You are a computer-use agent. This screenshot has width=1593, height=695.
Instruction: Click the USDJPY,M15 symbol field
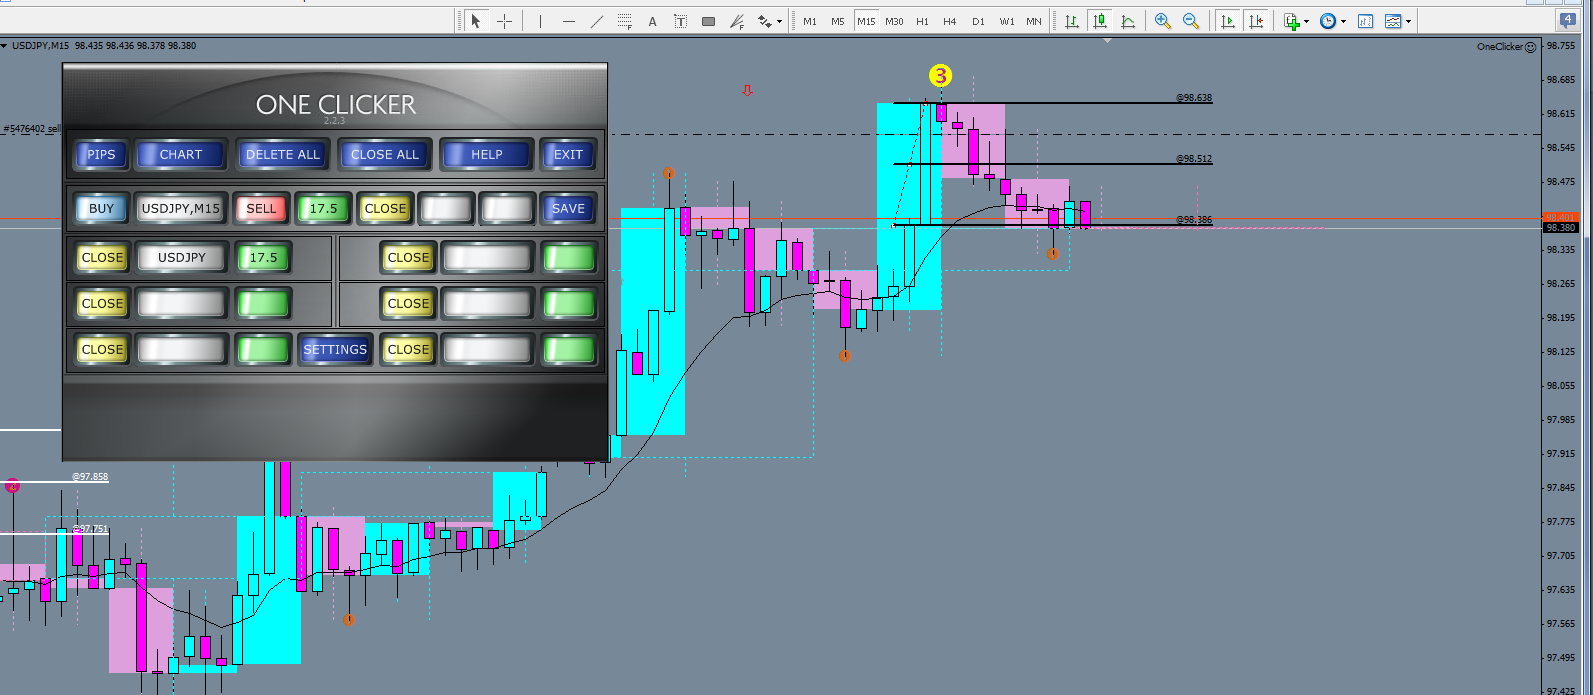click(181, 208)
